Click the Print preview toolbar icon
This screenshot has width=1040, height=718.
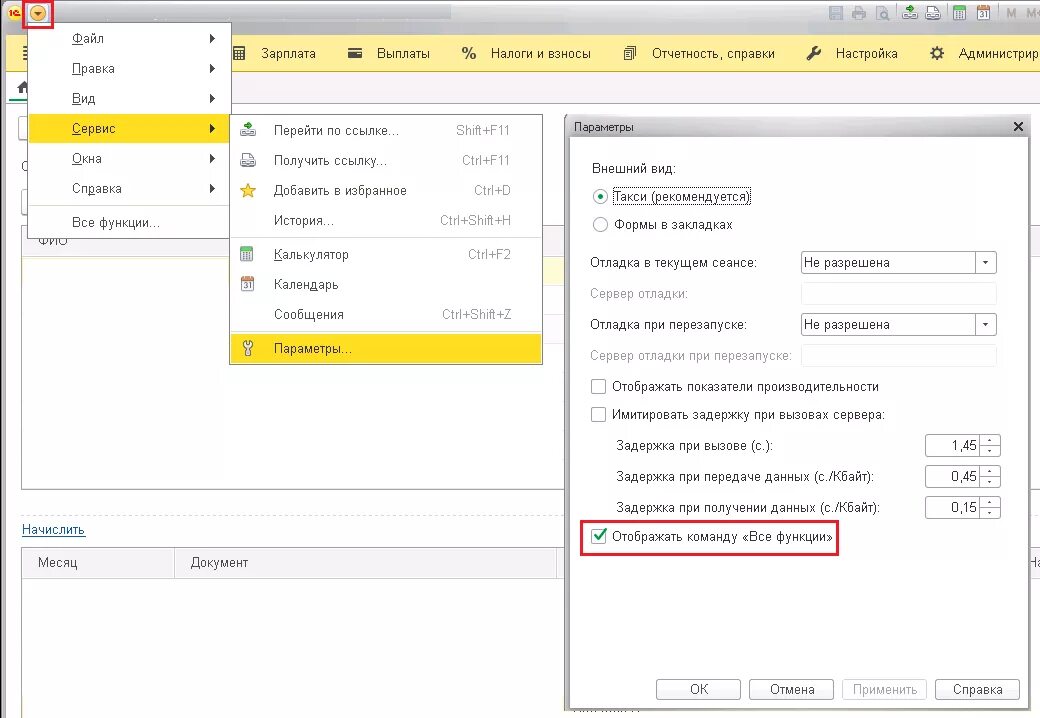click(882, 13)
